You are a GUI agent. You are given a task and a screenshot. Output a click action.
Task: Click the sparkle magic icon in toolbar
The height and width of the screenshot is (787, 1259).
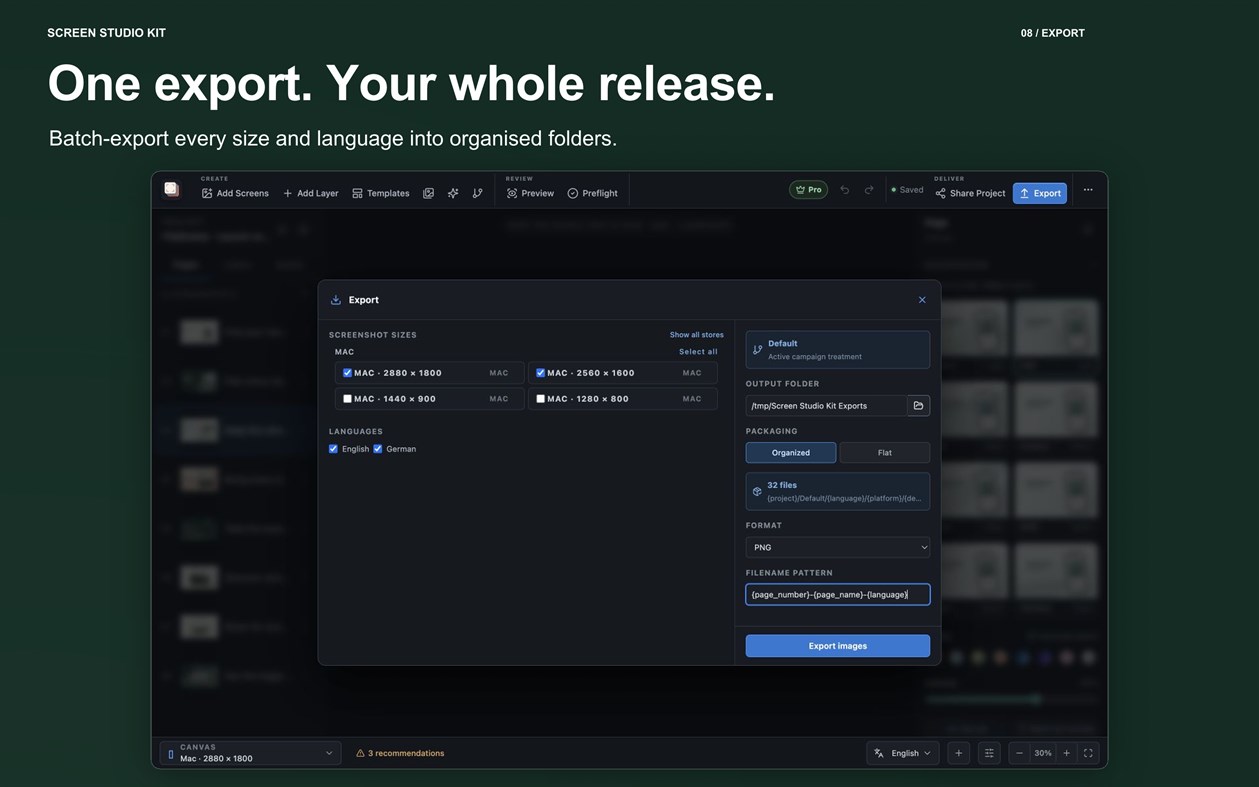[x=453, y=193]
